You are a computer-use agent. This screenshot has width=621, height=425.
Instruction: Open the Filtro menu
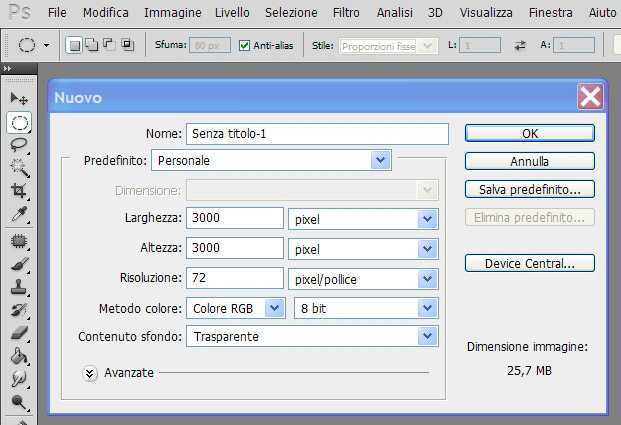(x=346, y=13)
